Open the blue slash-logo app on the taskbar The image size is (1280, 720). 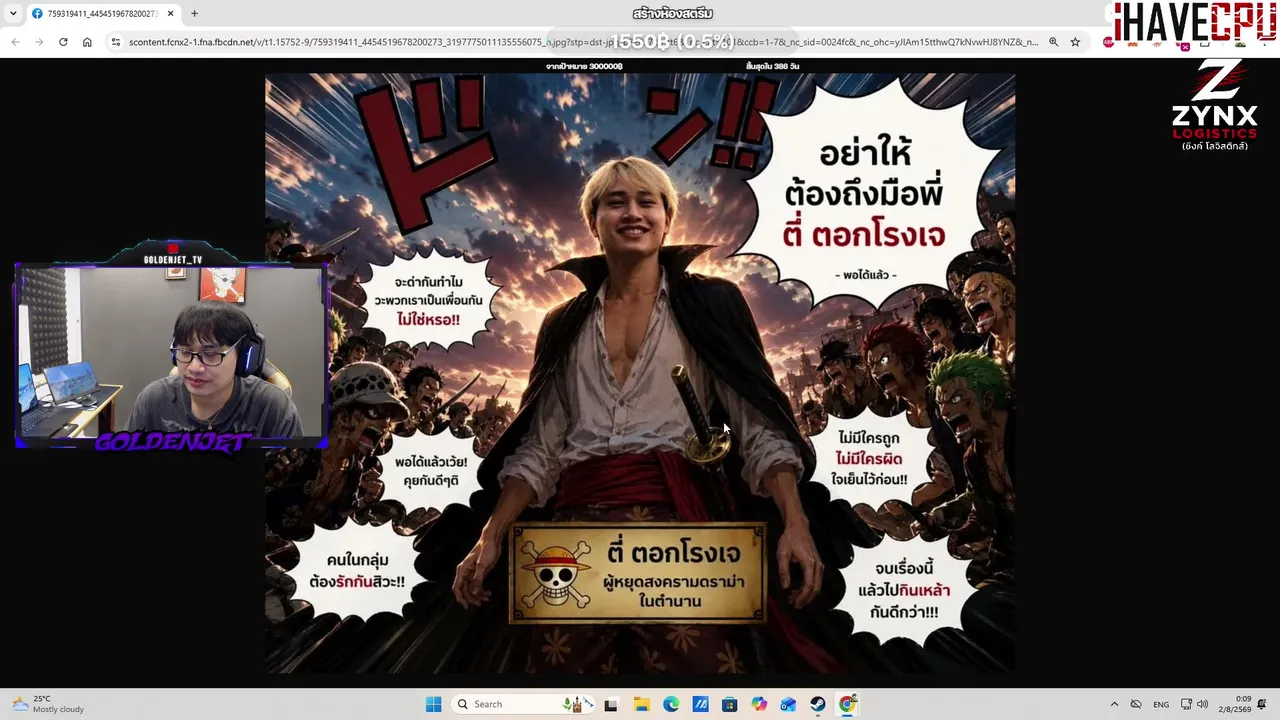pos(700,704)
